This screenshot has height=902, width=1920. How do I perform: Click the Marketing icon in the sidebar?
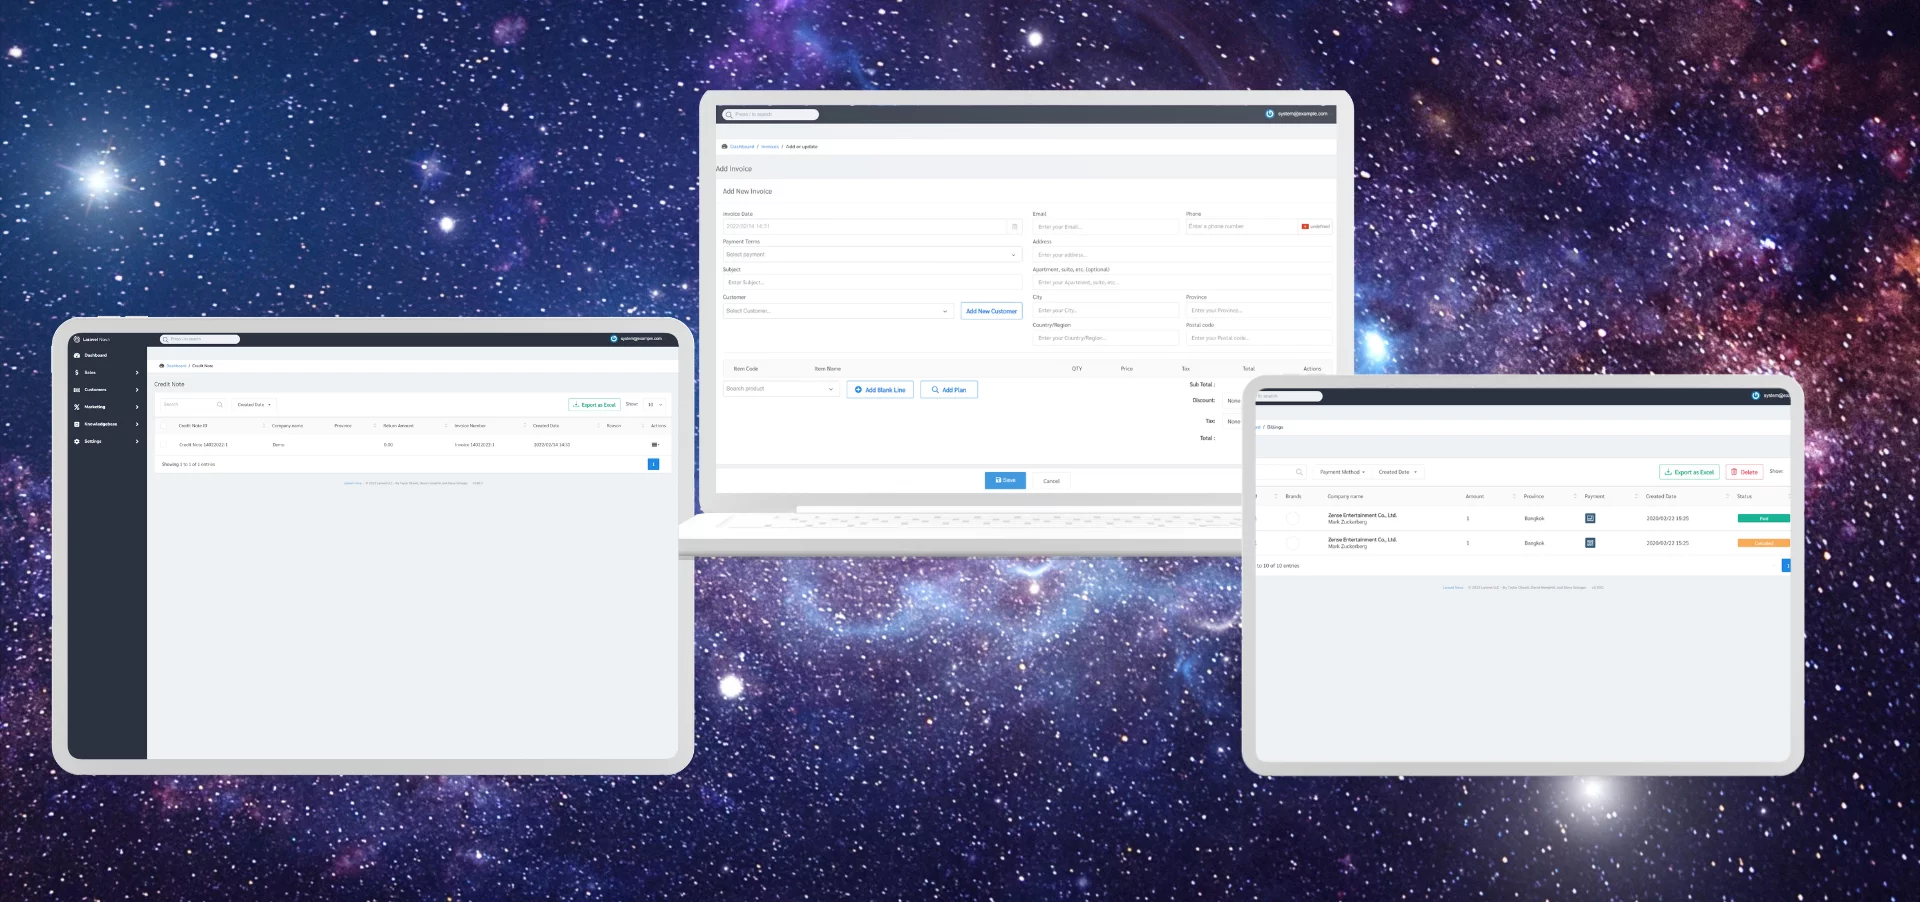78,407
